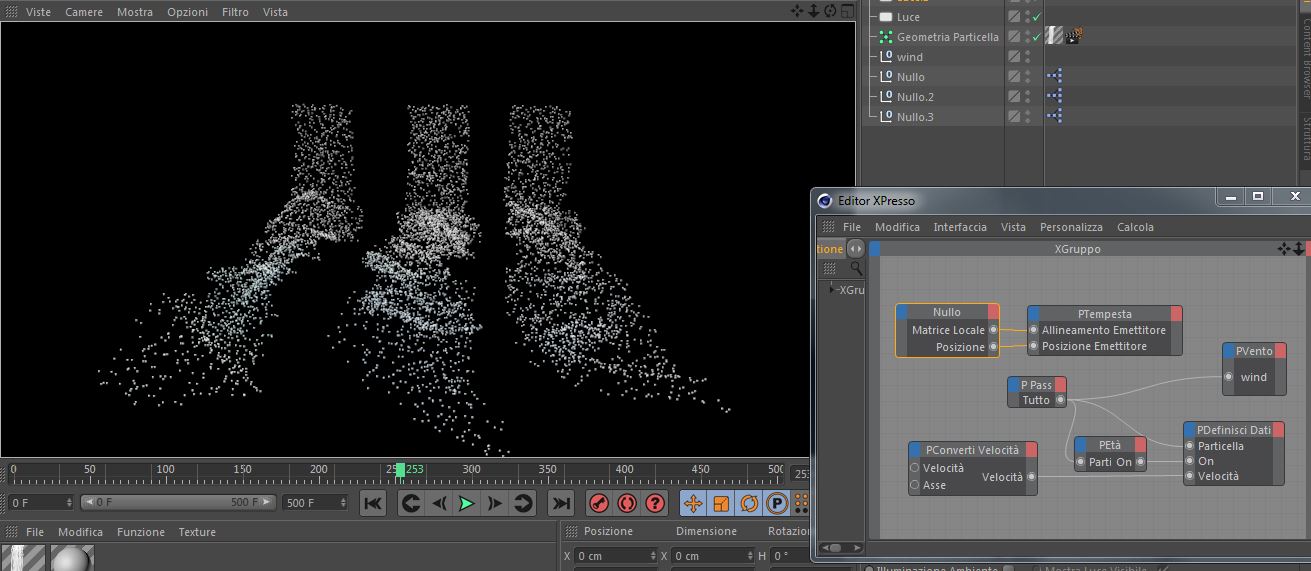The width and height of the screenshot is (1311, 571).
Task: Select the Geometria Particella object icon
Action: [x=886, y=37]
